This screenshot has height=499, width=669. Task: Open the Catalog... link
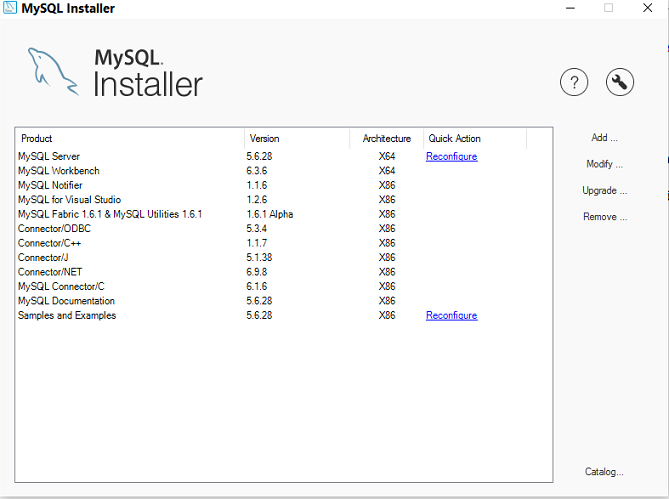[604, 472]
